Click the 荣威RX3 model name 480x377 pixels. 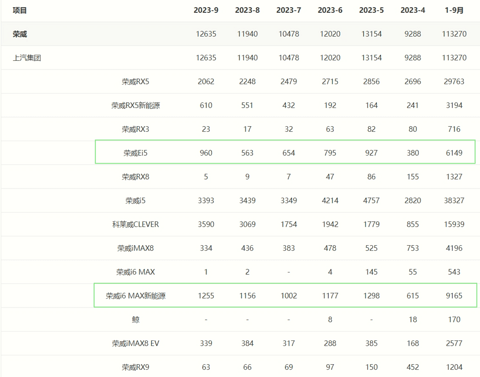coord(135,129)
